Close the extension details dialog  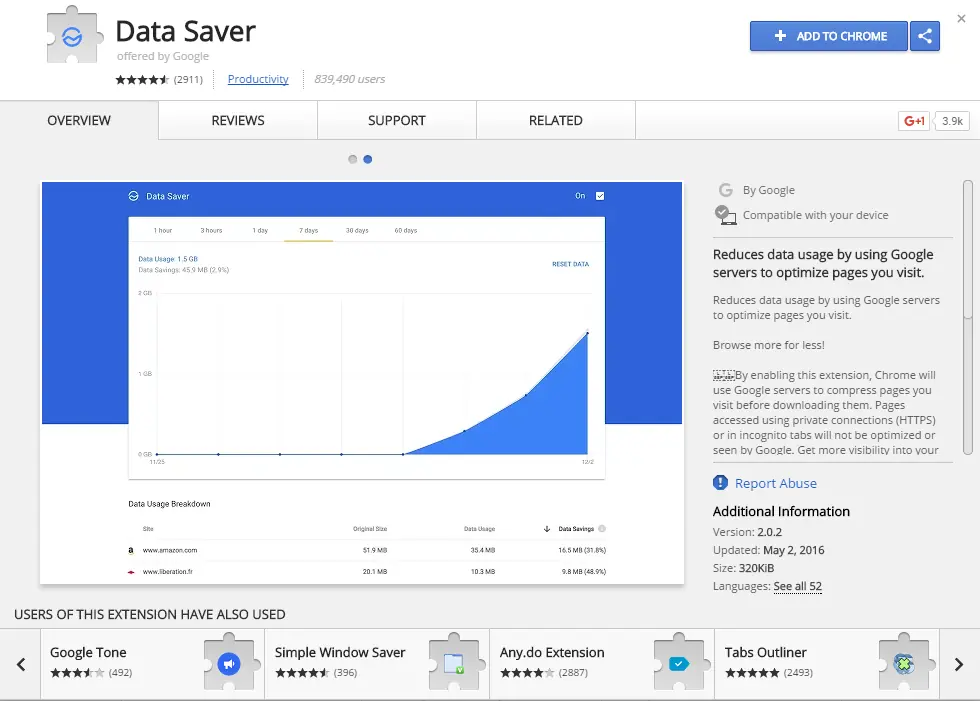point(961,18)
